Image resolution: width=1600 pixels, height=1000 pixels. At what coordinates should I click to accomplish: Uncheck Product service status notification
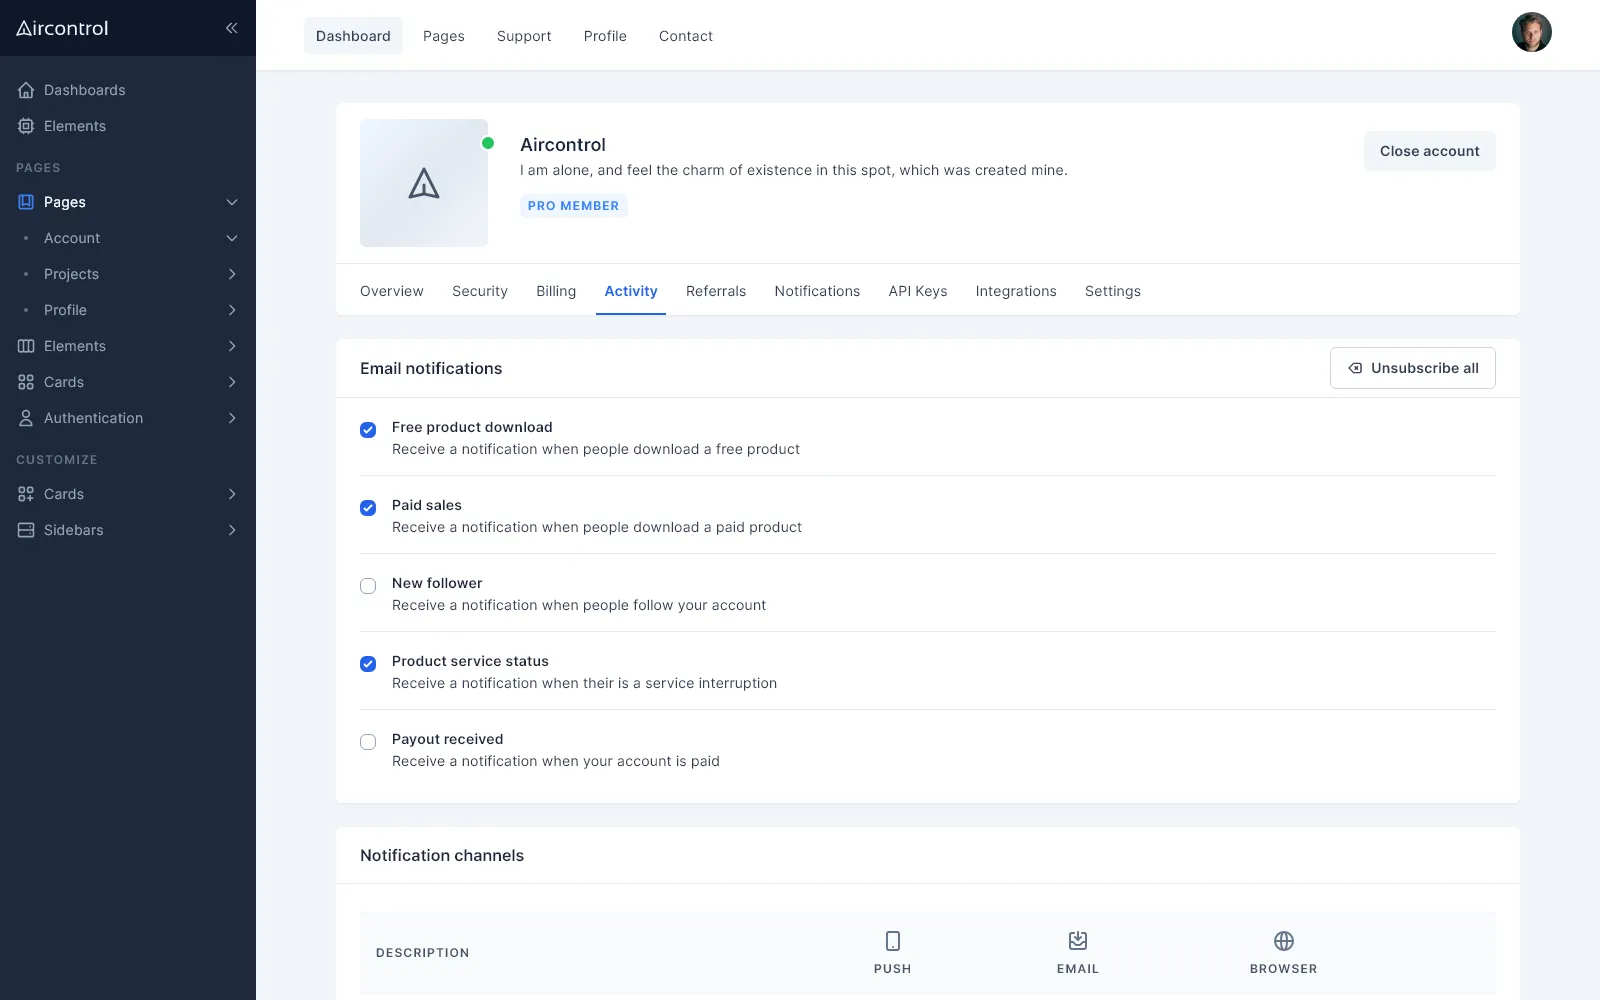(x=368, y=664)
